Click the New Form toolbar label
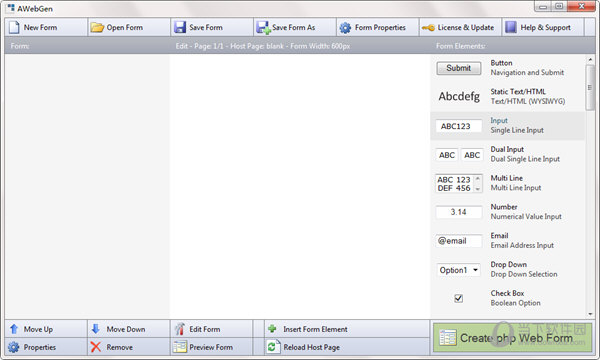The image size is (600, 360). [x=40, y=28]
